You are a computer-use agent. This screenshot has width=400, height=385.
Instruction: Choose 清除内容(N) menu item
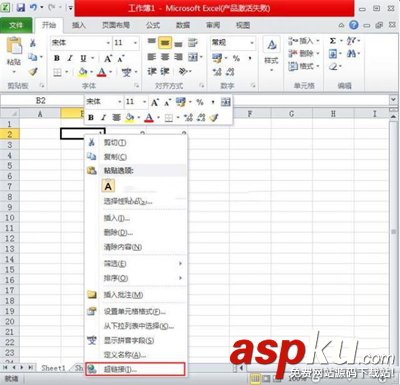click(136, 247)
